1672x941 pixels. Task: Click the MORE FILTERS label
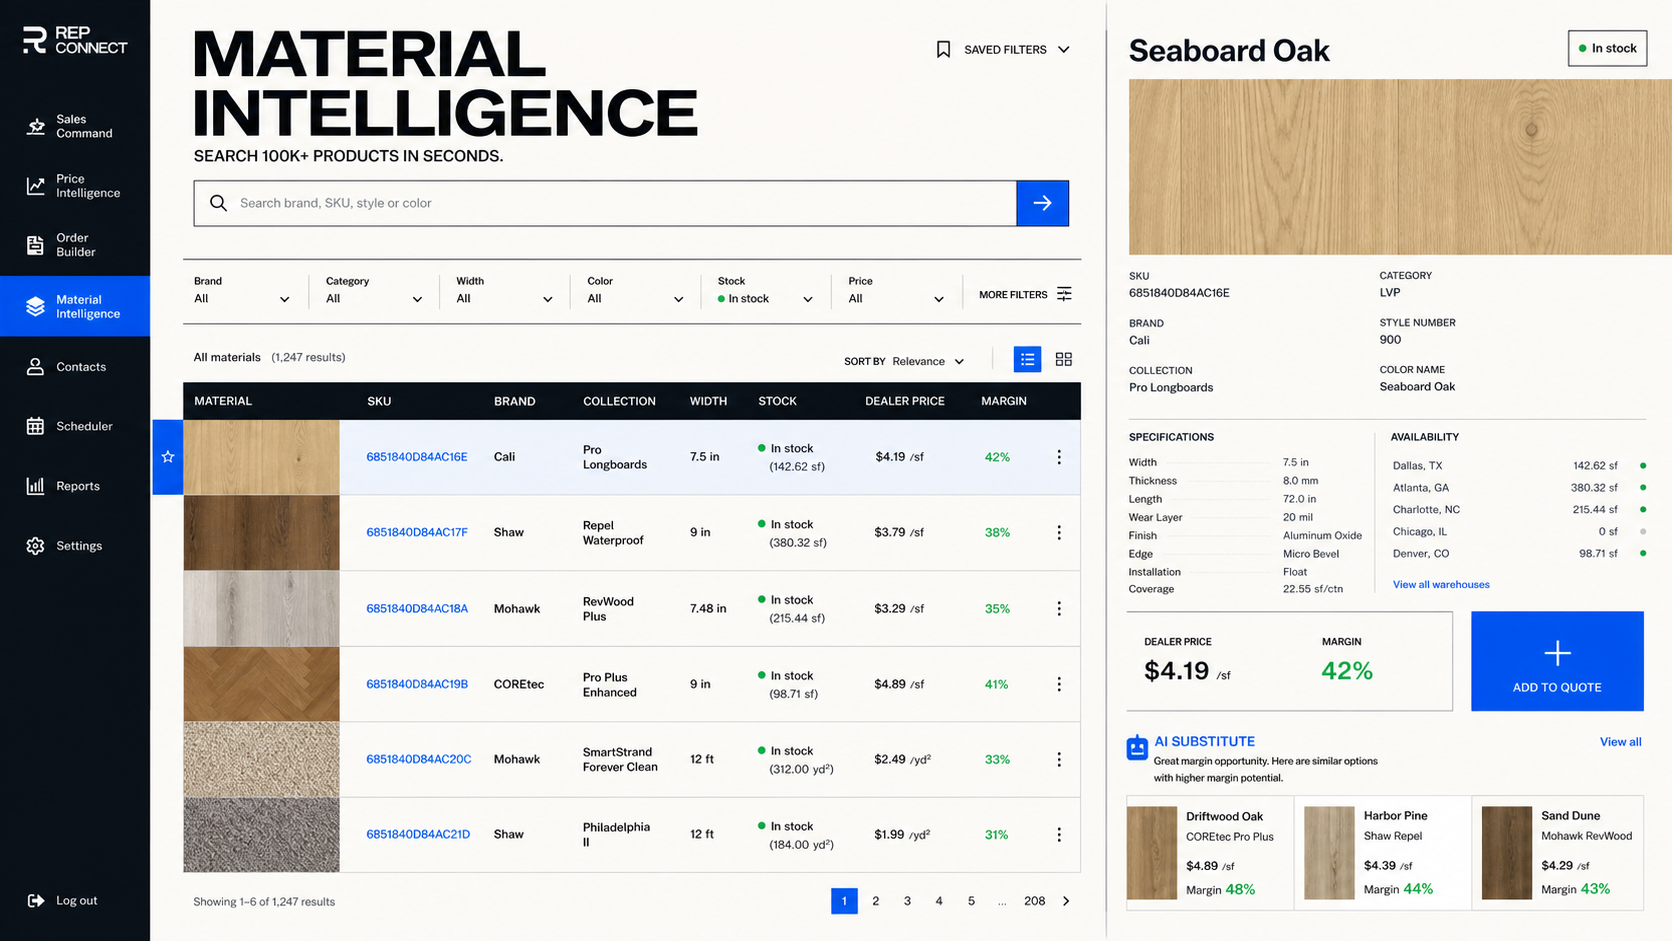click(x=1013, y=295)
